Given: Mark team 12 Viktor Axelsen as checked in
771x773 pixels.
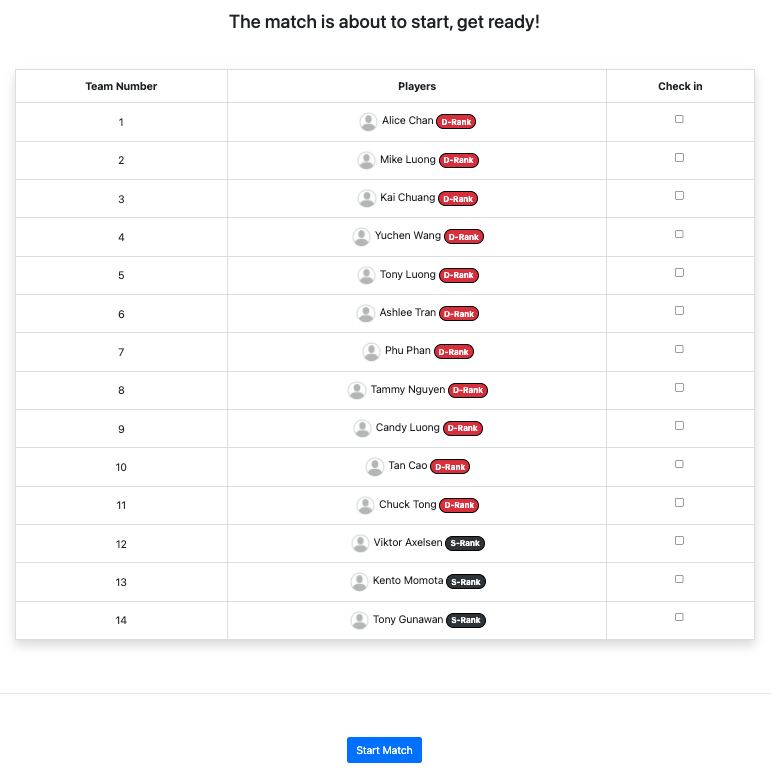Looking at the screenshot, I should click(679, 541).
